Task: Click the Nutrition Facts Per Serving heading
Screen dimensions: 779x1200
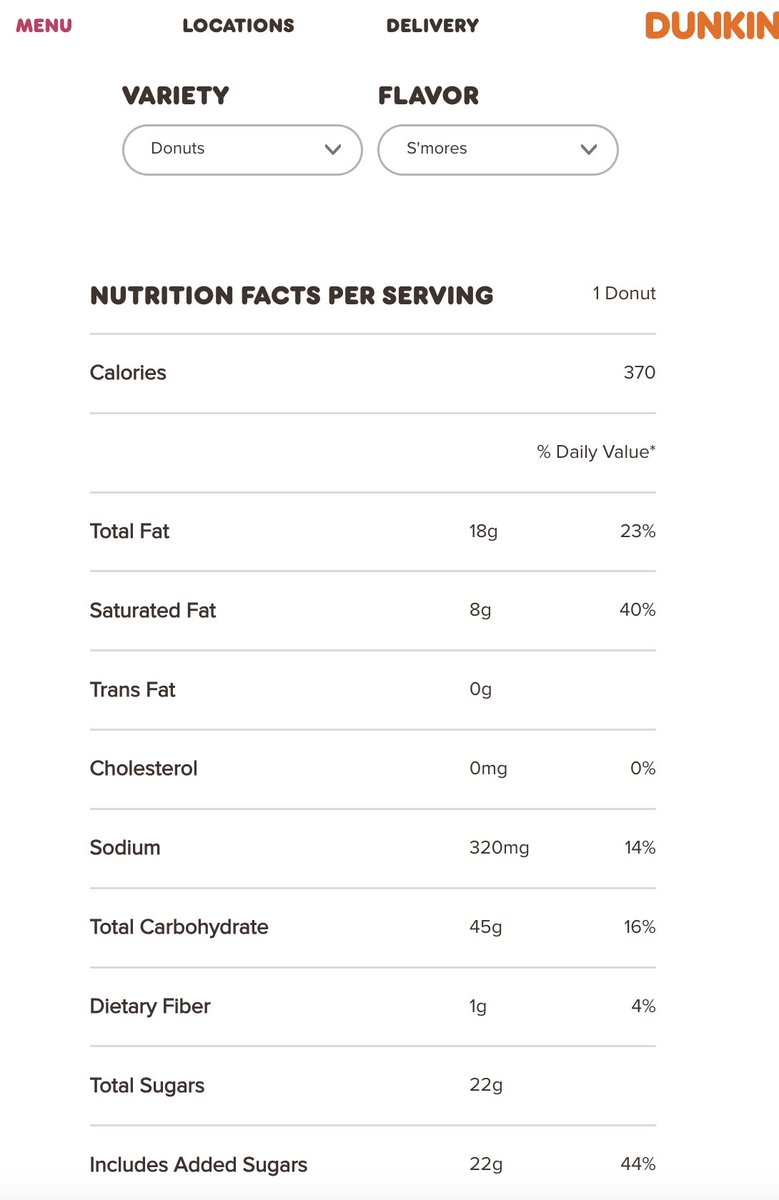Action: click(291, 296)
